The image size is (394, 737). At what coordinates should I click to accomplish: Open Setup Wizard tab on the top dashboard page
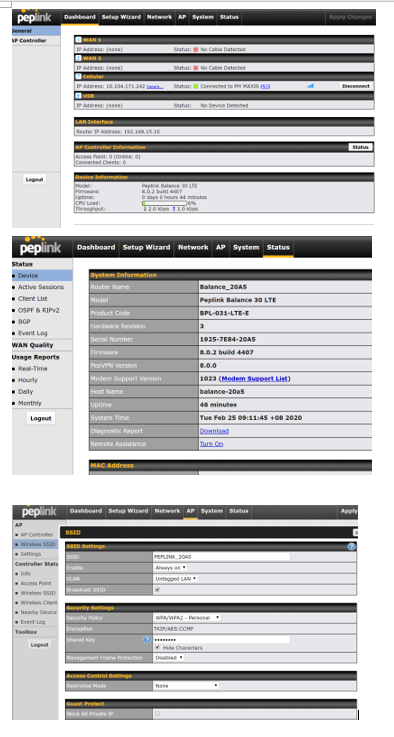[121, 17]
